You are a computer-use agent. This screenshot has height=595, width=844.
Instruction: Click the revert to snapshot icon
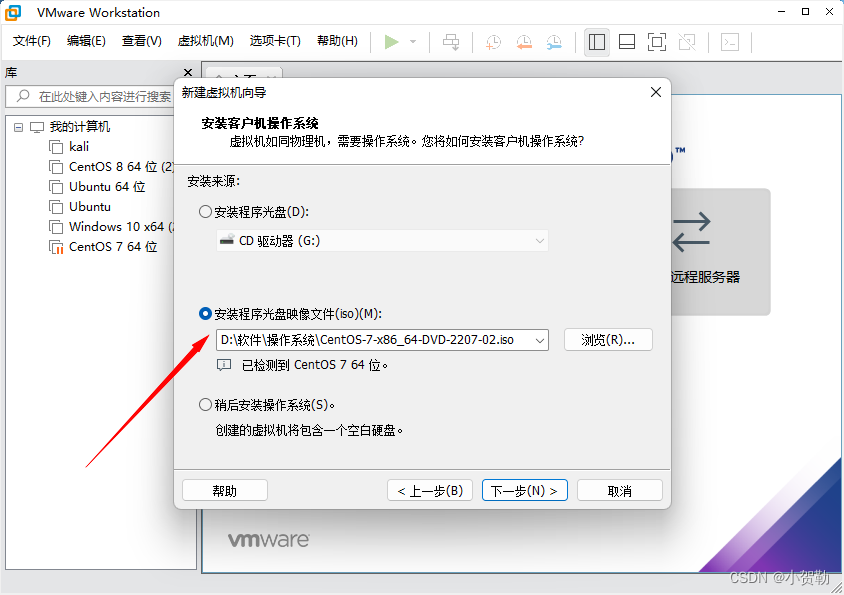tap(524, 41)
